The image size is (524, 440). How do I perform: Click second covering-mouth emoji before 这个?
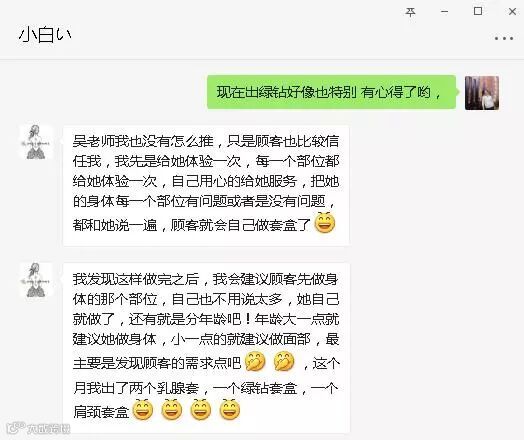click(x=284, y=361)
